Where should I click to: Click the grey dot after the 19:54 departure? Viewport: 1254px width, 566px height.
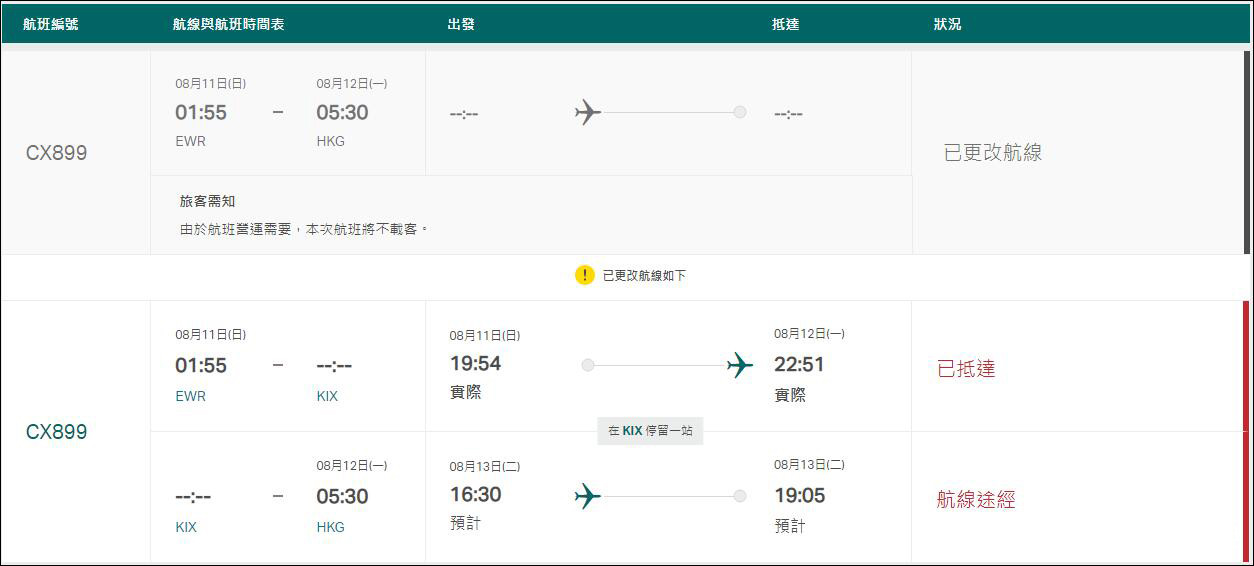(x=588, y=365)
